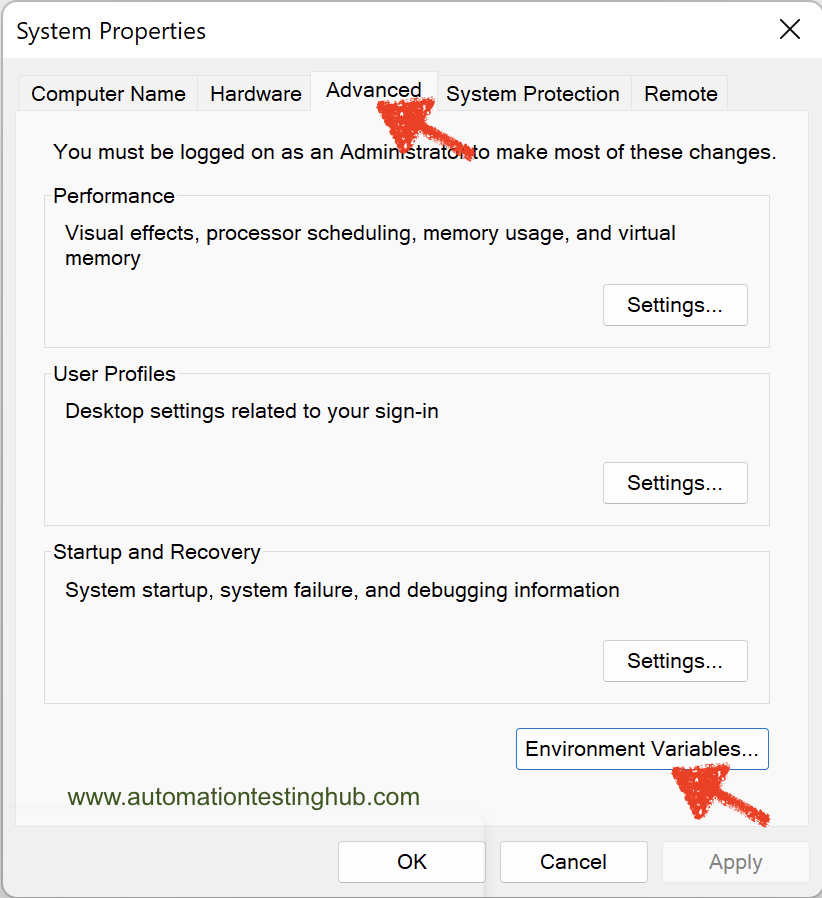This screenshot has height=898, width=822.
Task: Click the greyed Apply button
Action: click(x=736, y=862)
